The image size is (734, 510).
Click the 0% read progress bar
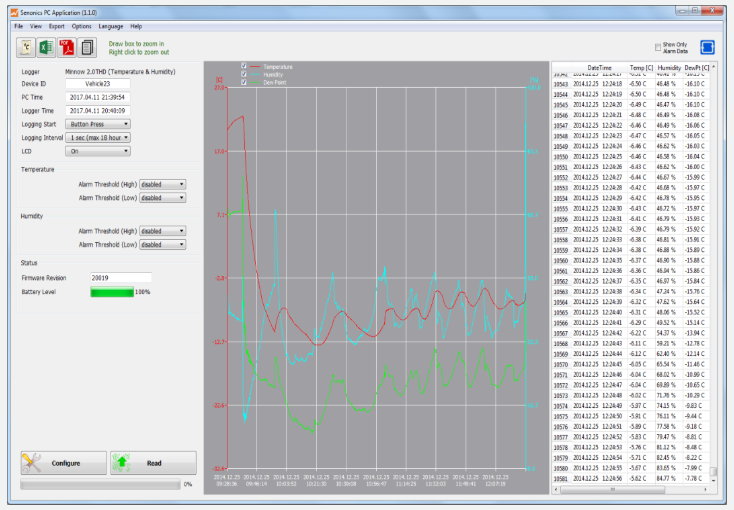pyautogui.click(x=100, y=485)
